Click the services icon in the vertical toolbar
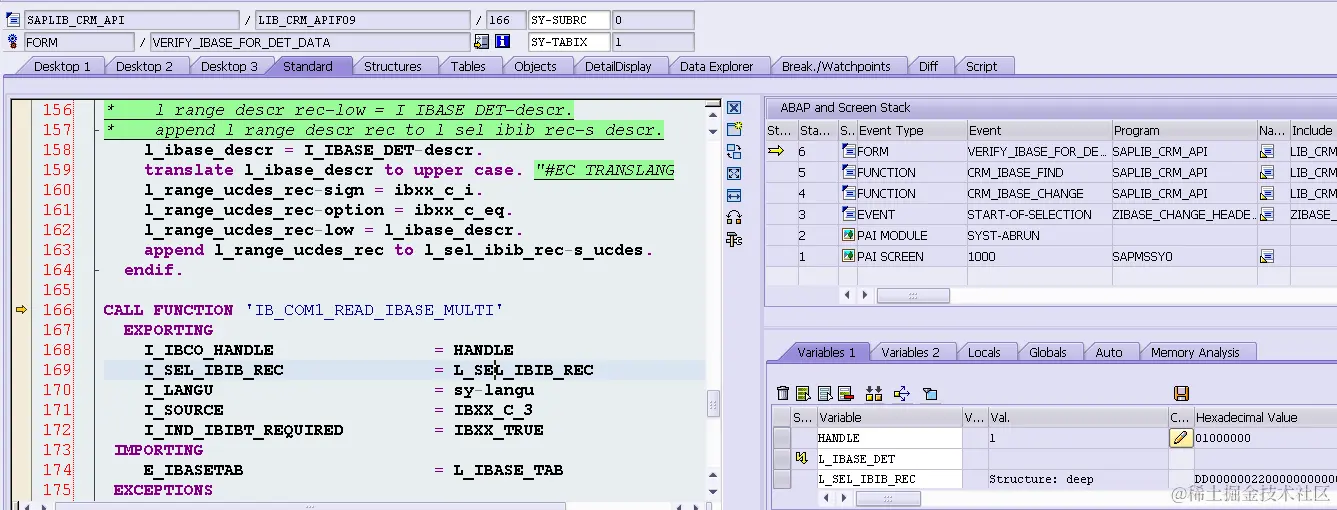The image size is (1337, 510). pyautogui.click(x=734, y=217)
